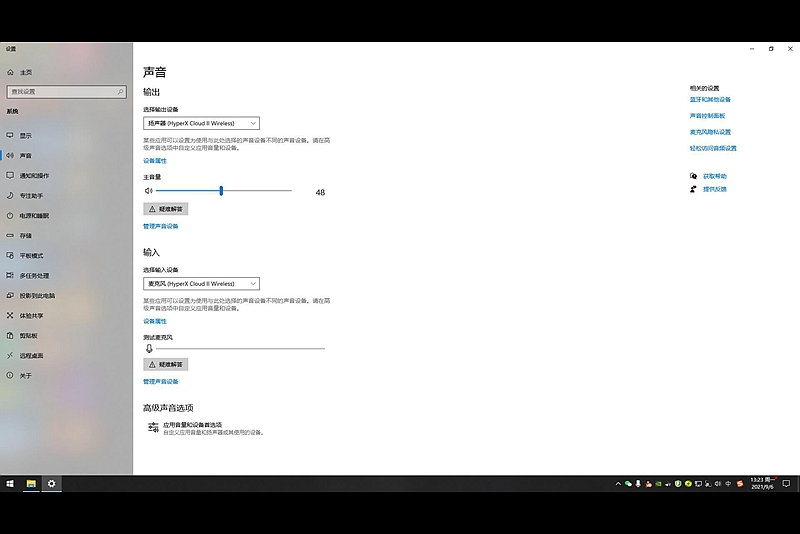Screen dimensions: 800x534
Task: Open NVIDIA icon in system tray
Action: 658,484
